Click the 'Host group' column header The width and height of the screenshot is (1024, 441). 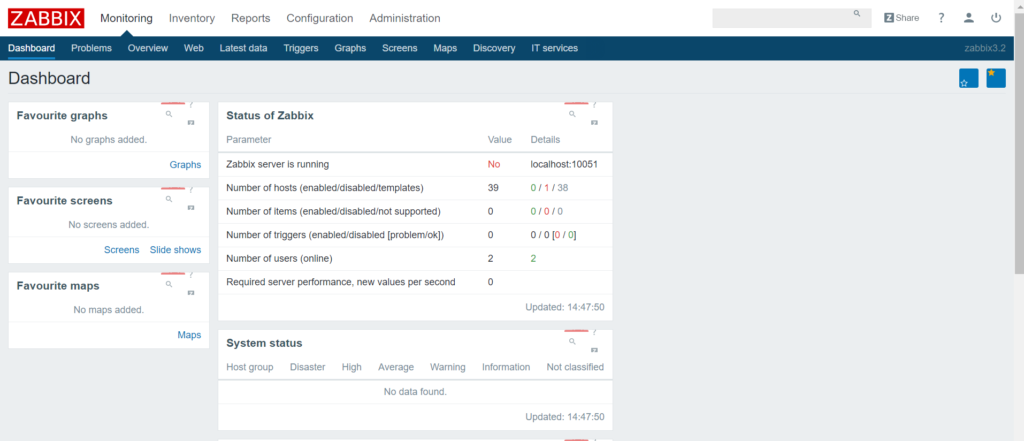[x=249, y=367]
